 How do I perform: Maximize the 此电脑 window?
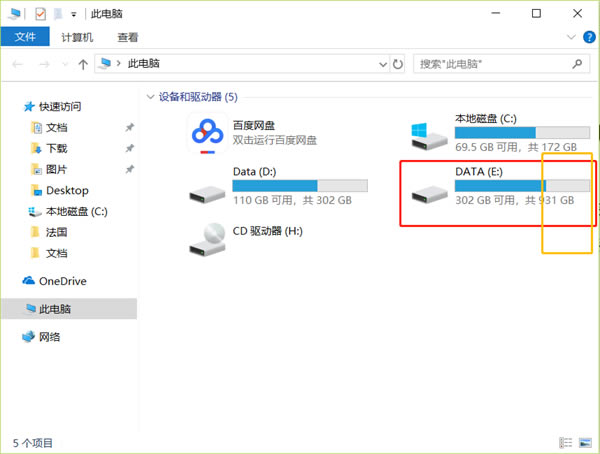tap(536, 13)
